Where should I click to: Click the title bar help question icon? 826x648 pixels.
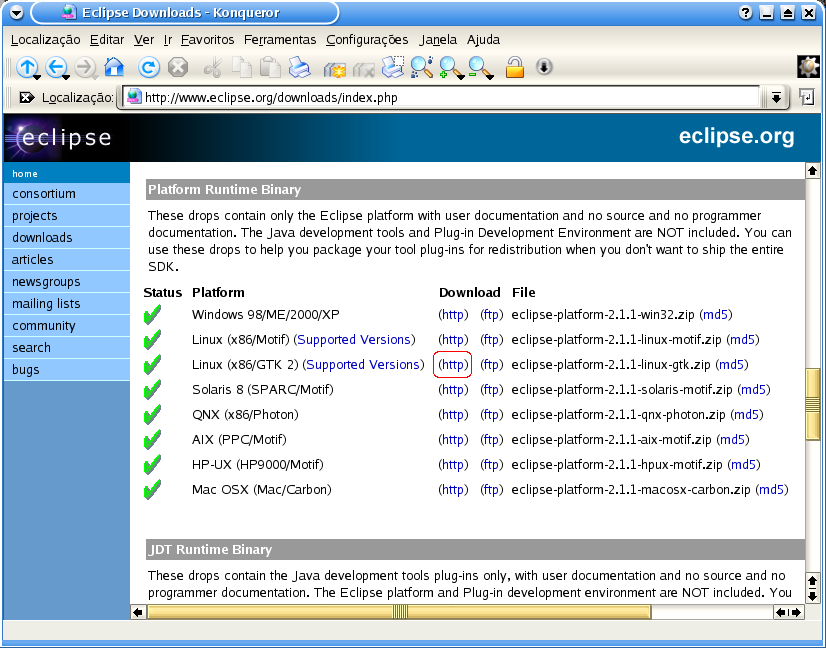coord(745,13)
